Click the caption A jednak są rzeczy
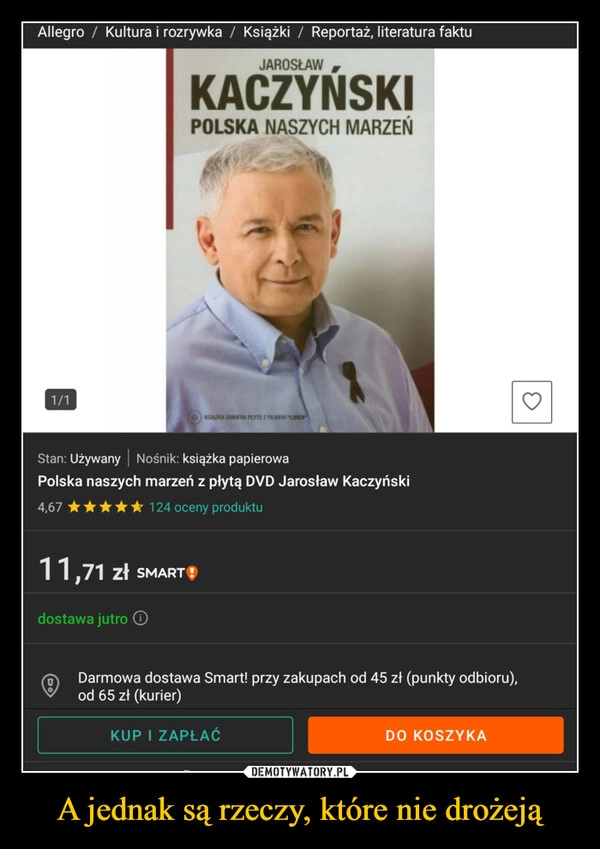 coord(299,810)
